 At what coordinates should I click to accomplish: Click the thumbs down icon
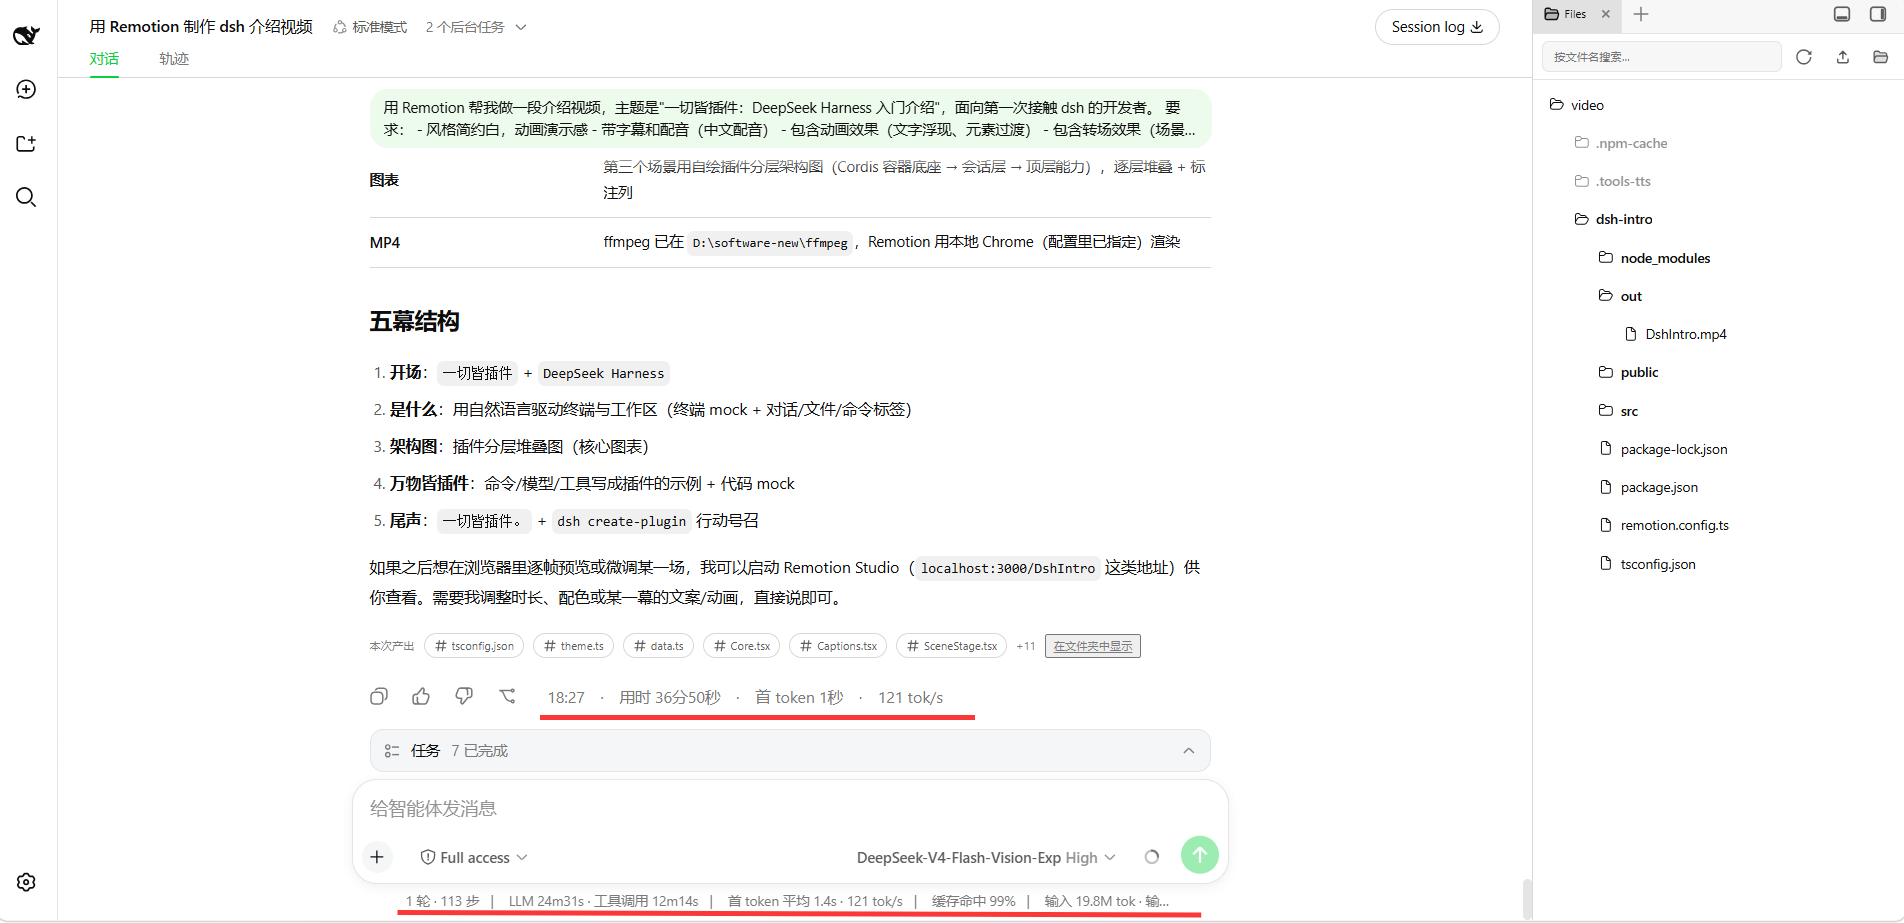(464, 696)
